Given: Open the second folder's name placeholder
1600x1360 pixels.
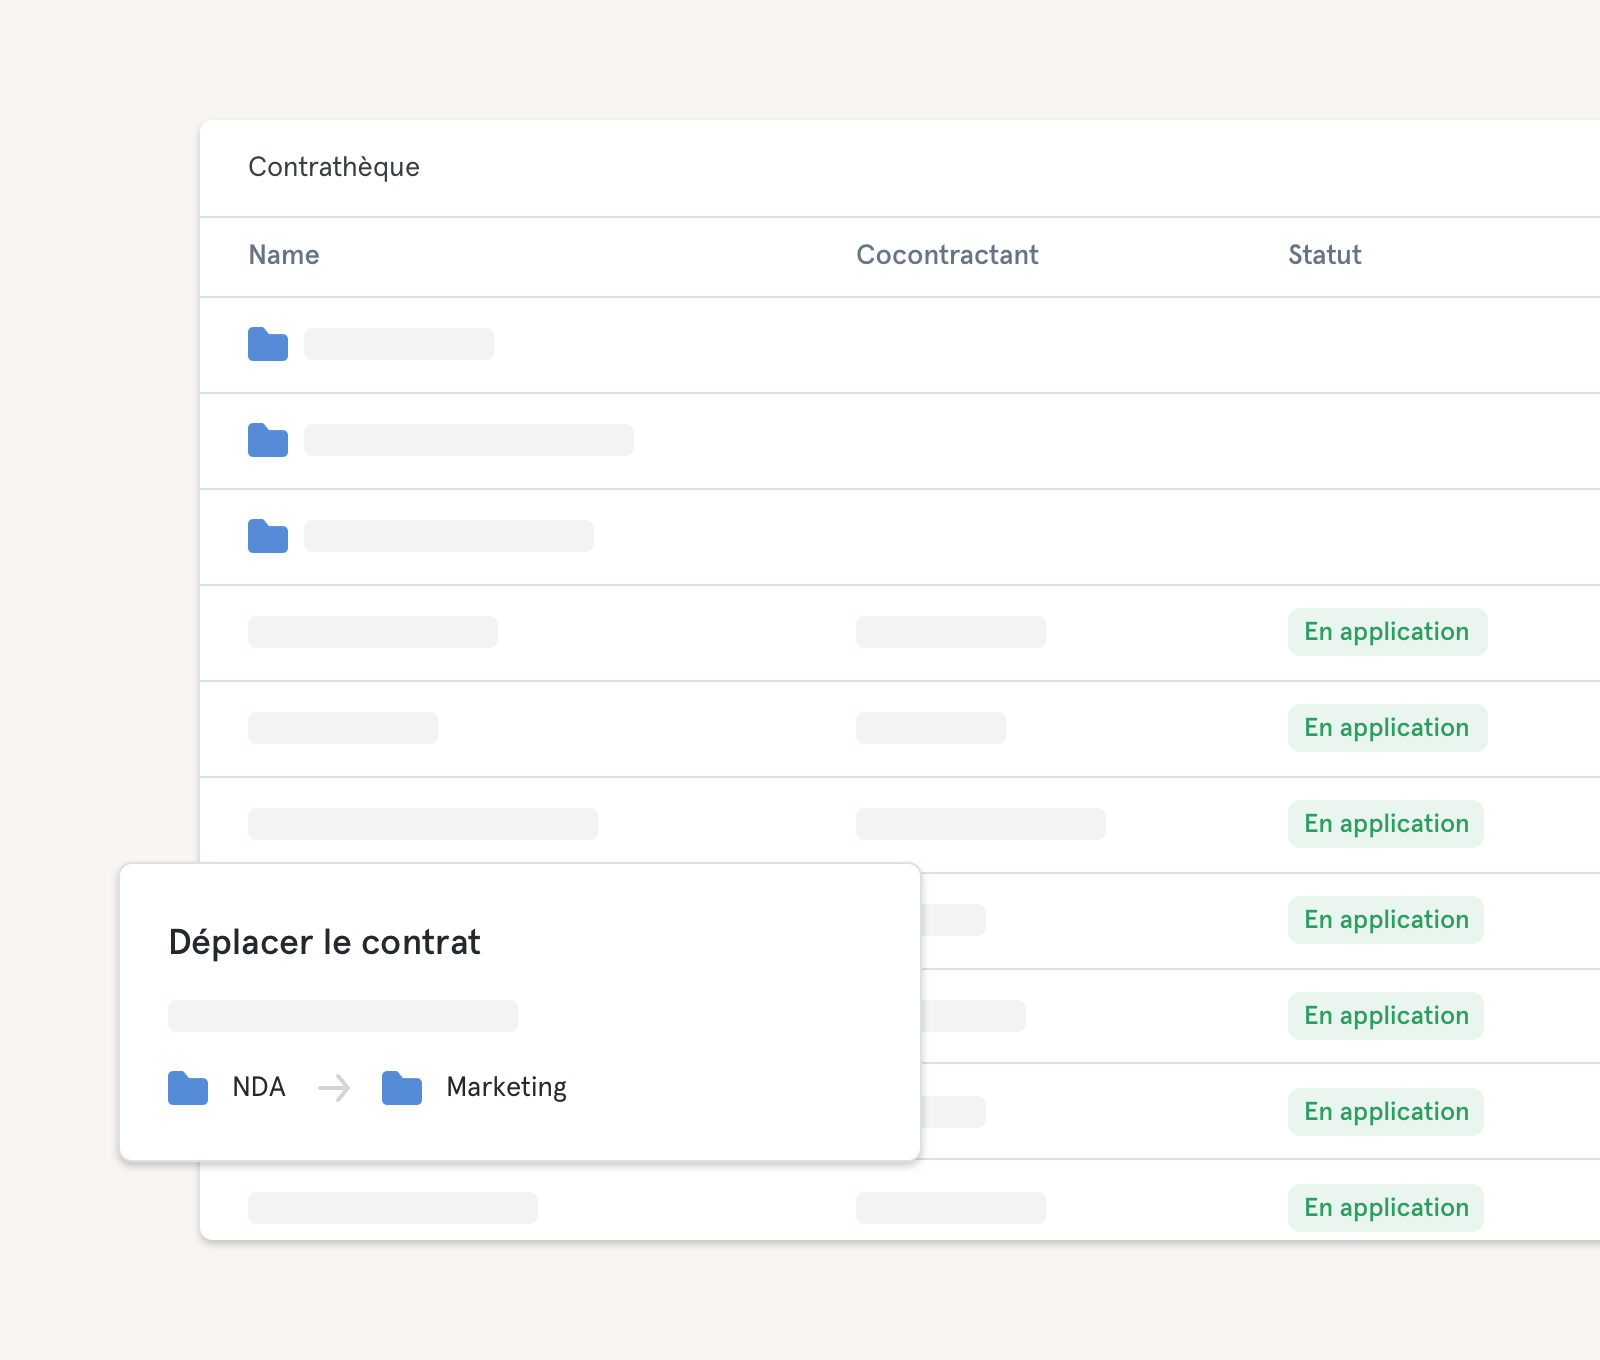Looking at the screenshot, I should pos(469,440).
